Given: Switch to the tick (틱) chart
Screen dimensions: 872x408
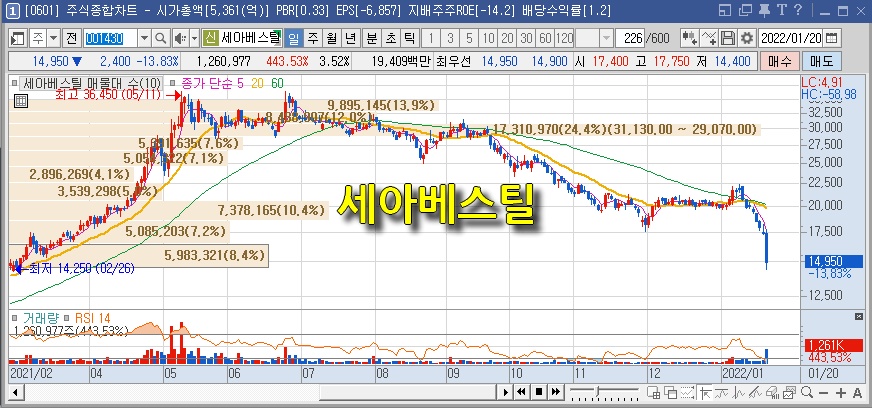Looking at the screenshot, I should point(410,38).
